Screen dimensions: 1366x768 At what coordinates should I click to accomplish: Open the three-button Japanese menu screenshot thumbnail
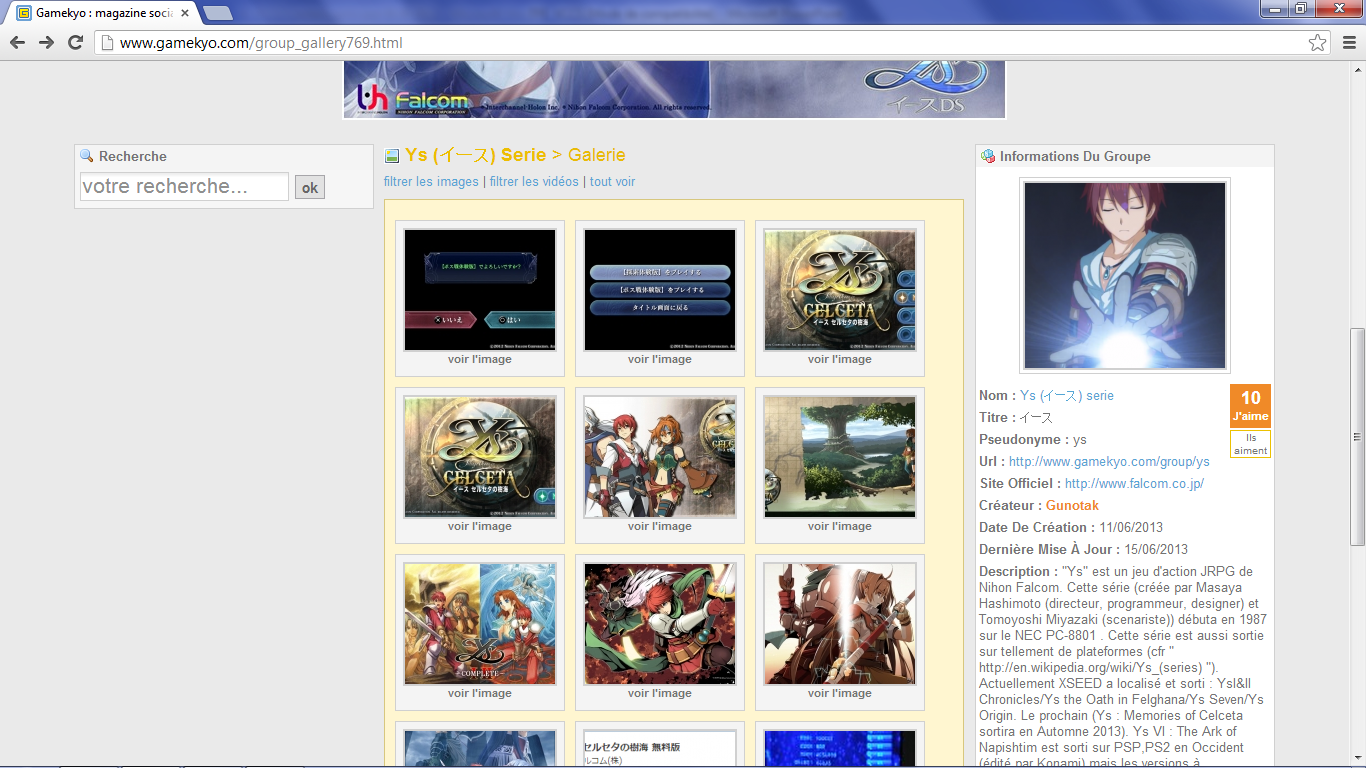[x=660, y=290]
